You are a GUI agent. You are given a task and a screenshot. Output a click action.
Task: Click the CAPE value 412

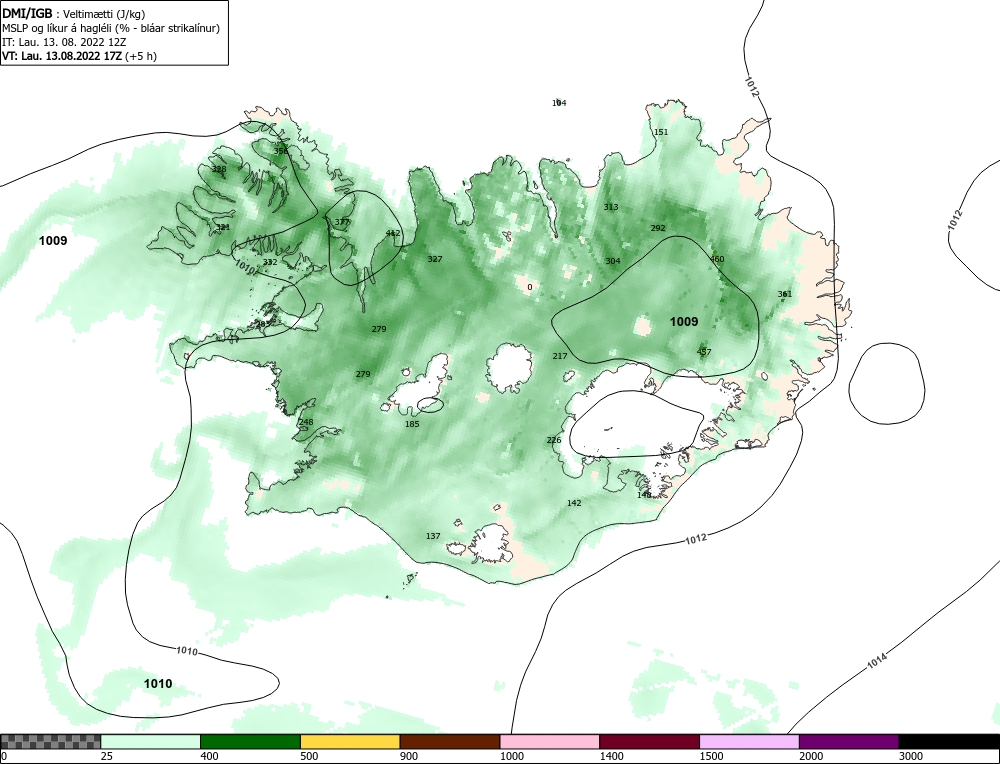click(393, 233)
